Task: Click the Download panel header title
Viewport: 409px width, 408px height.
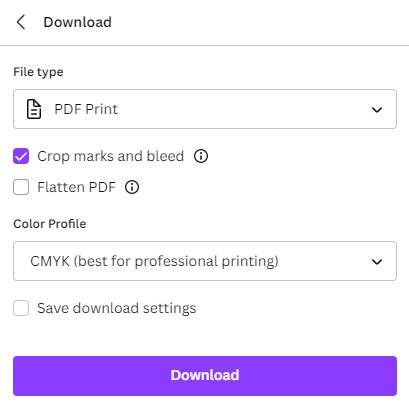Action: pyautogui.click(x=78, y=22)
